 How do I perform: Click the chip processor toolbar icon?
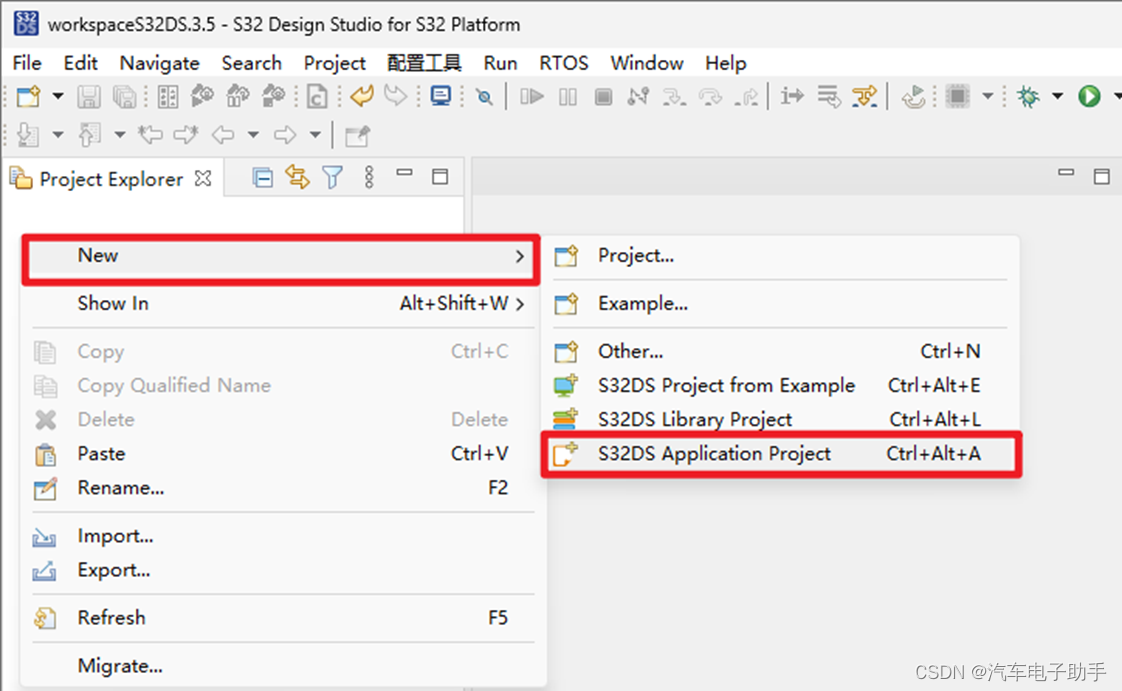pos(957,96)
